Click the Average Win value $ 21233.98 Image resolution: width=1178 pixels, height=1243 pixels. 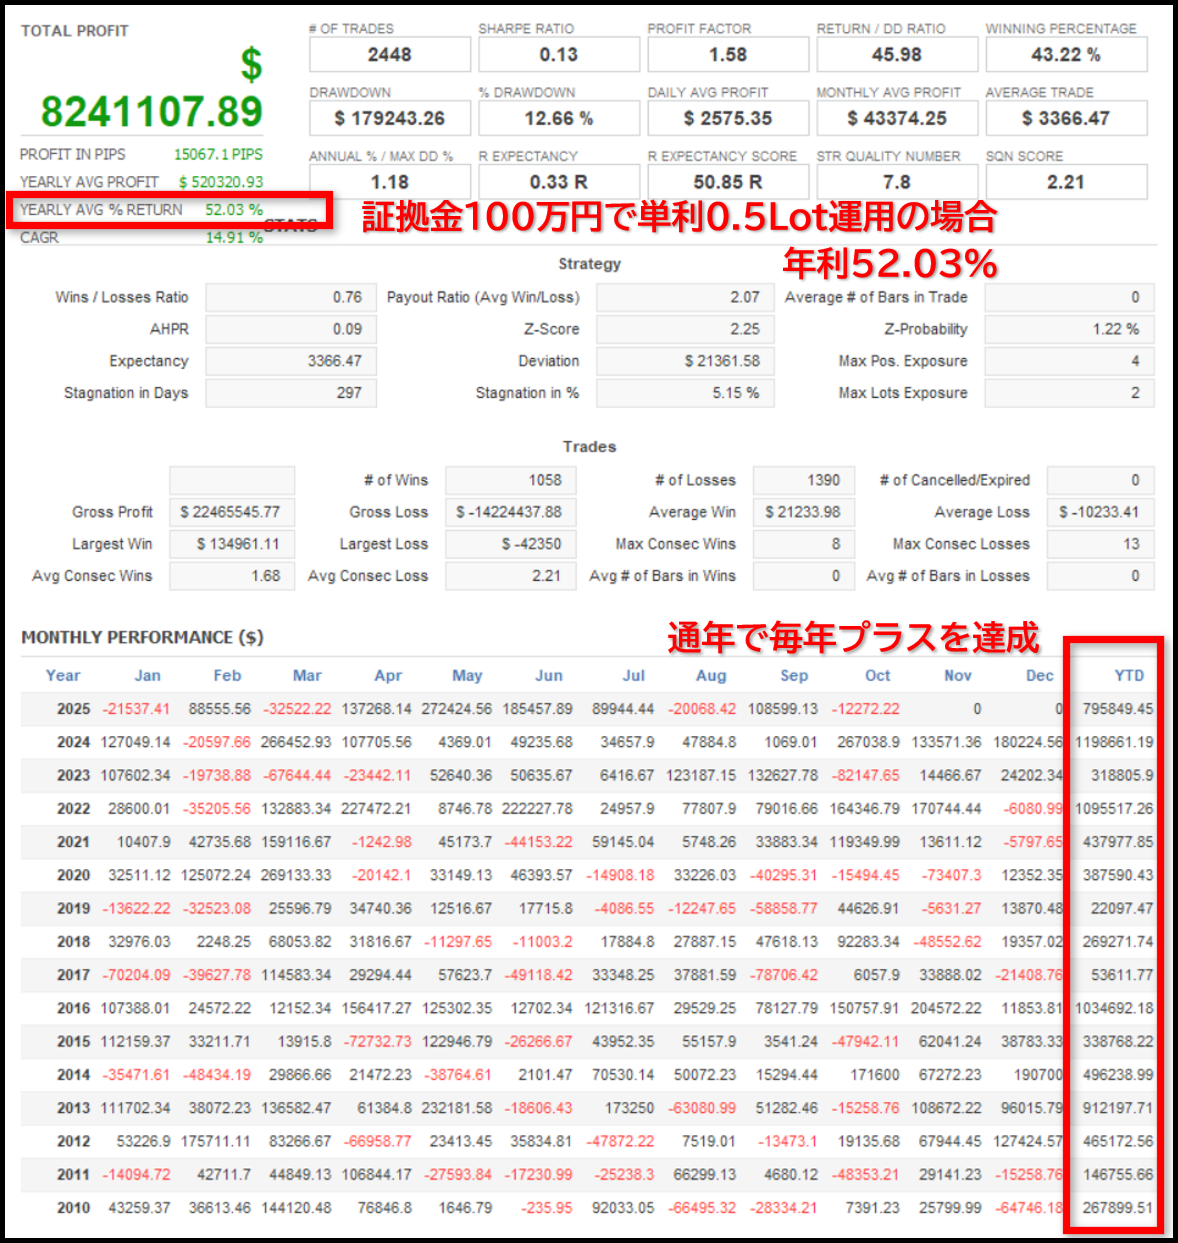[x=804, y=512]
